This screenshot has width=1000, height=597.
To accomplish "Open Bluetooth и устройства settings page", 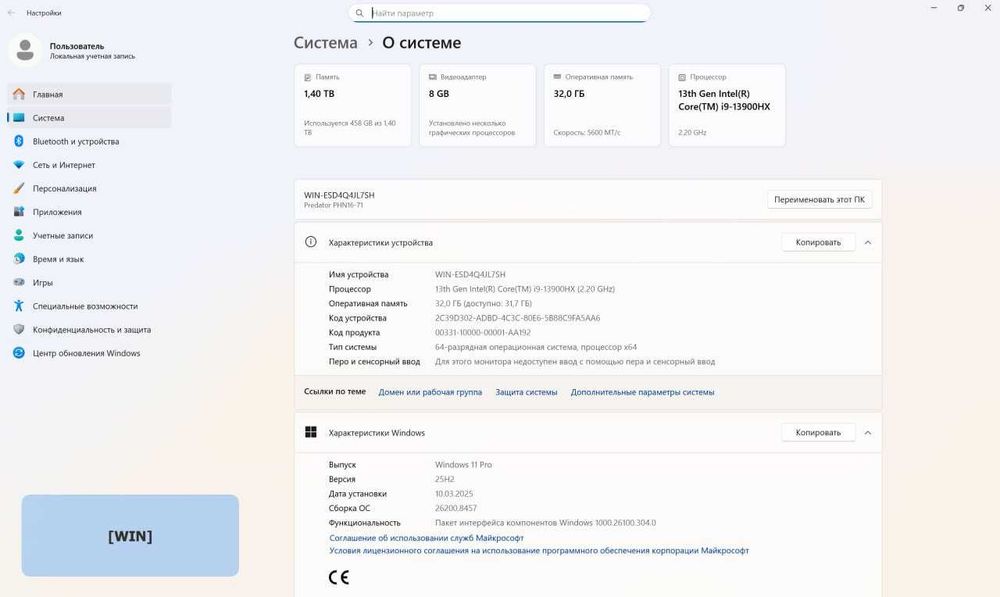I will [x=89, y=142].
